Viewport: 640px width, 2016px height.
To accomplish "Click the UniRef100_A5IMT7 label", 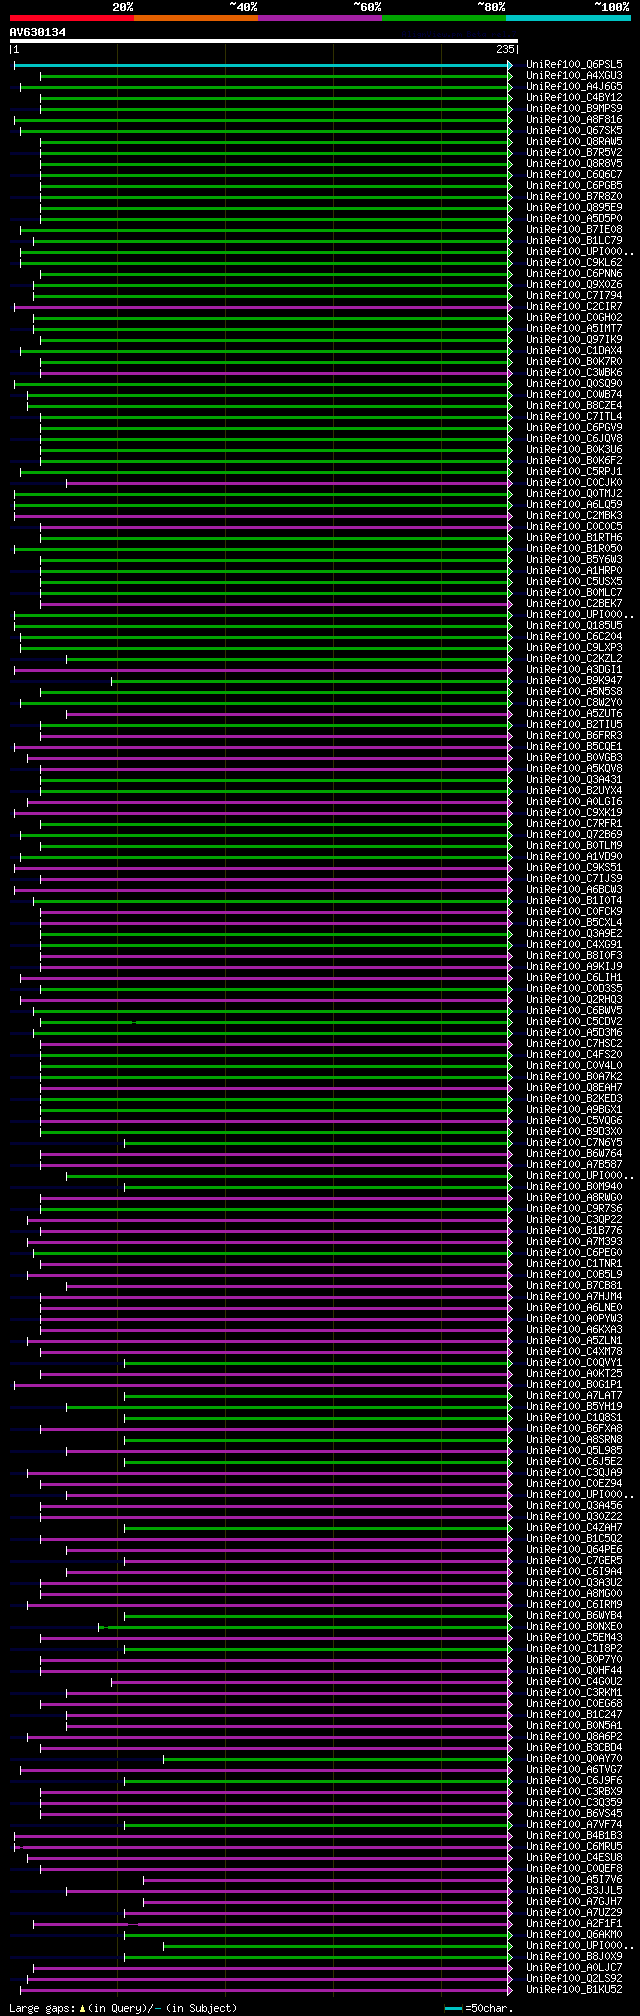I will coord(574,329).
